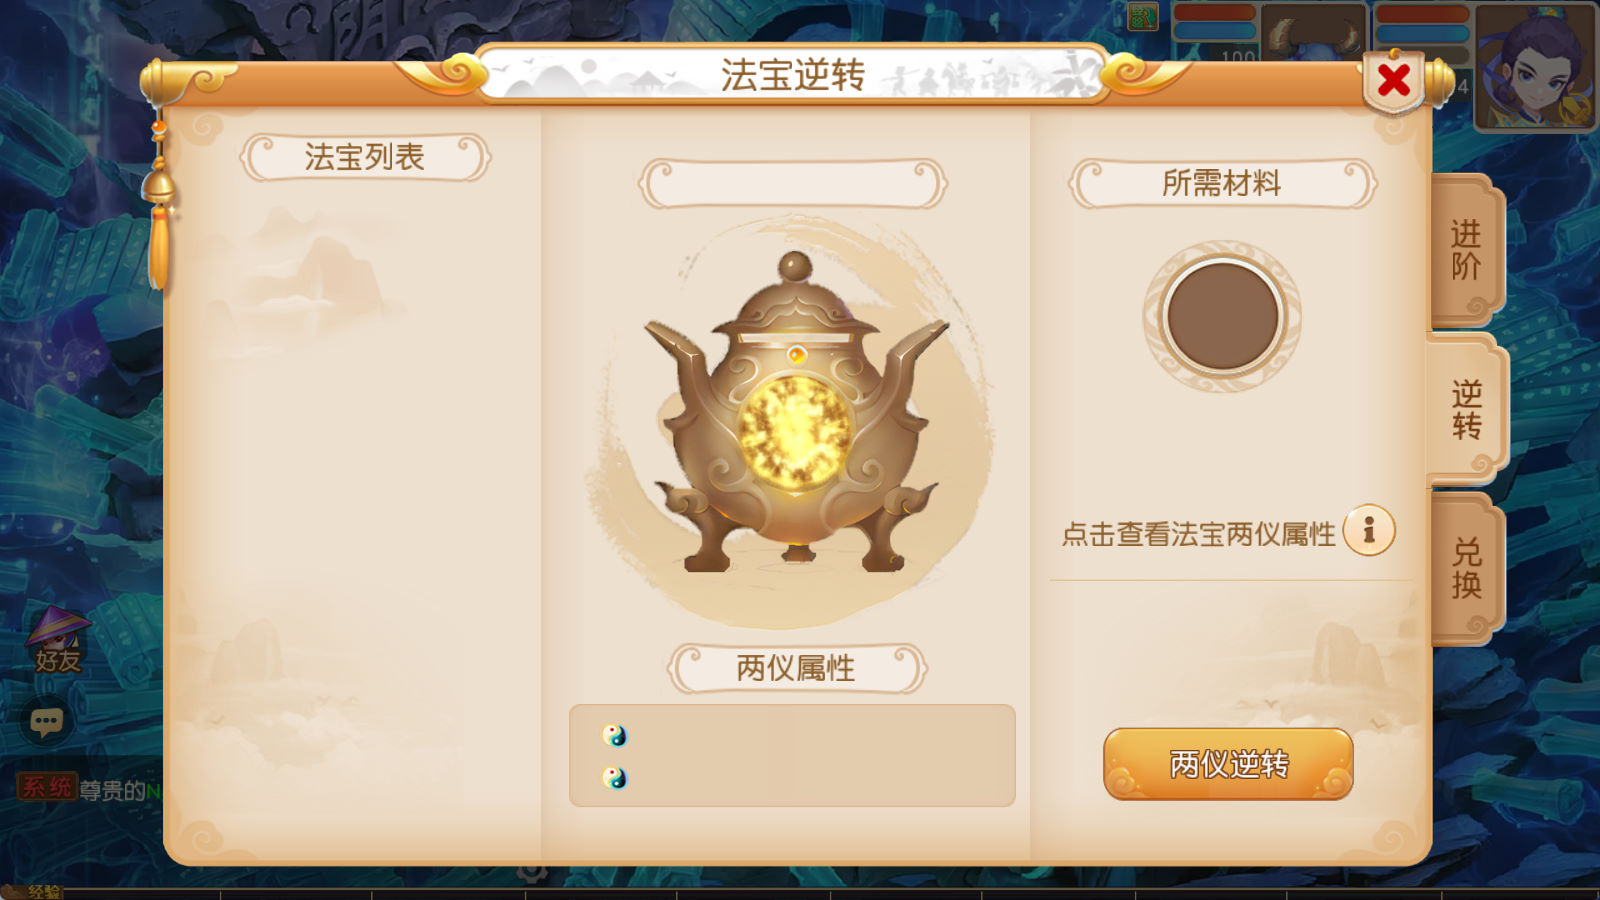Open the 好友 friends icon
Image resolution: width=1600 pixels, height=900 pixels.
click(x=57, y=641)
